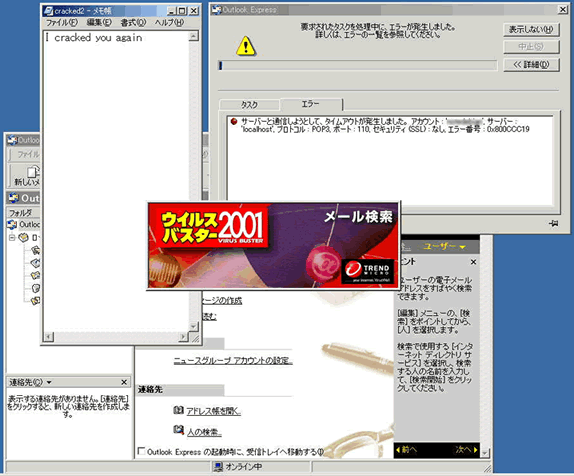Open the 人の検索 link
Viewport: 574px width, 476px height.
(x=204, y=432)
